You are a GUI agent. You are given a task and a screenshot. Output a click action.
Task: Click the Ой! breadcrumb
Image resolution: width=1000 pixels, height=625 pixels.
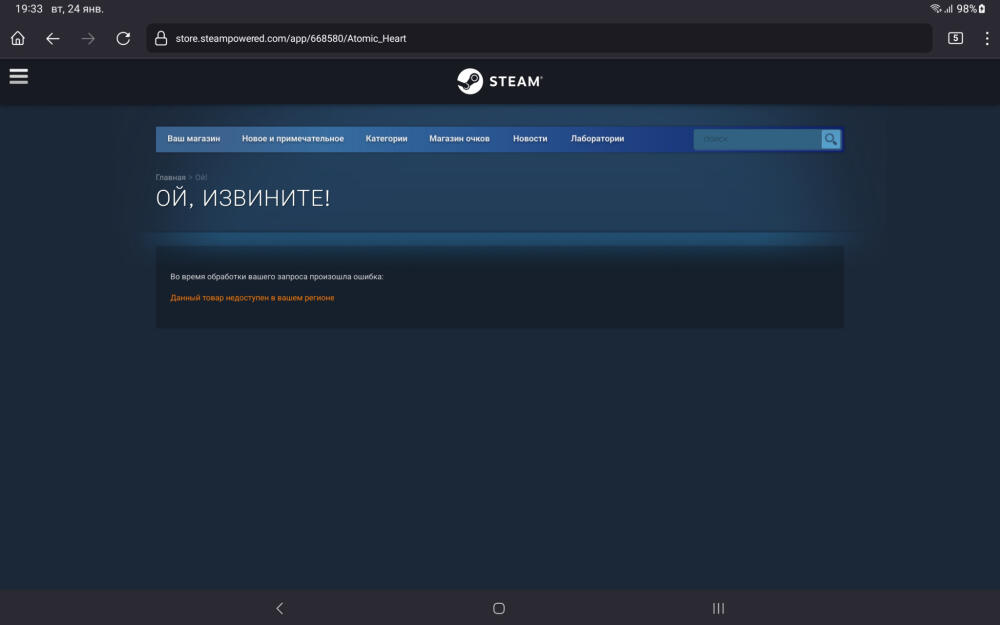(201, 177)
